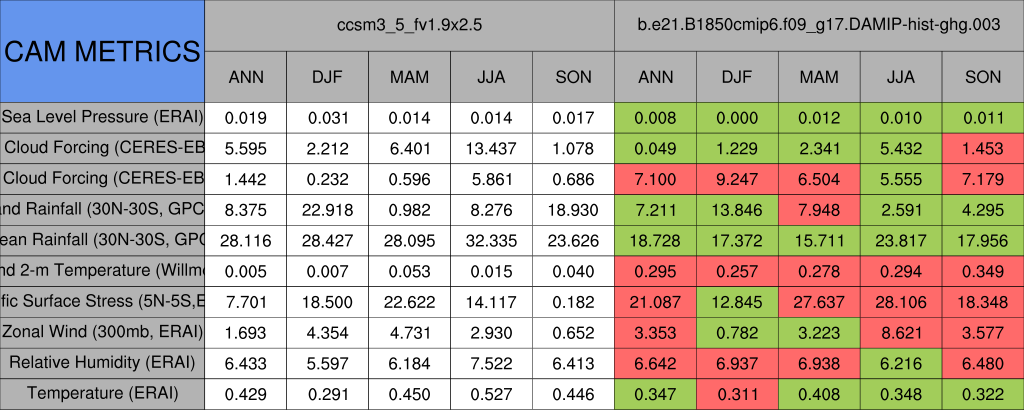Select the Zonal Wind (300mb, ERAI) row label

pos(102,332)
